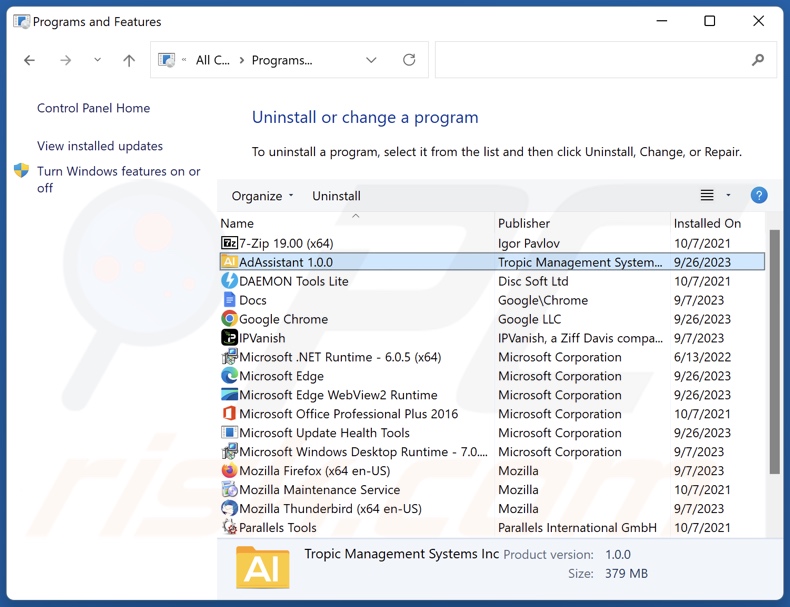
Task: Click the Igor Pavlov publisher cell
Action: [529, 243]
